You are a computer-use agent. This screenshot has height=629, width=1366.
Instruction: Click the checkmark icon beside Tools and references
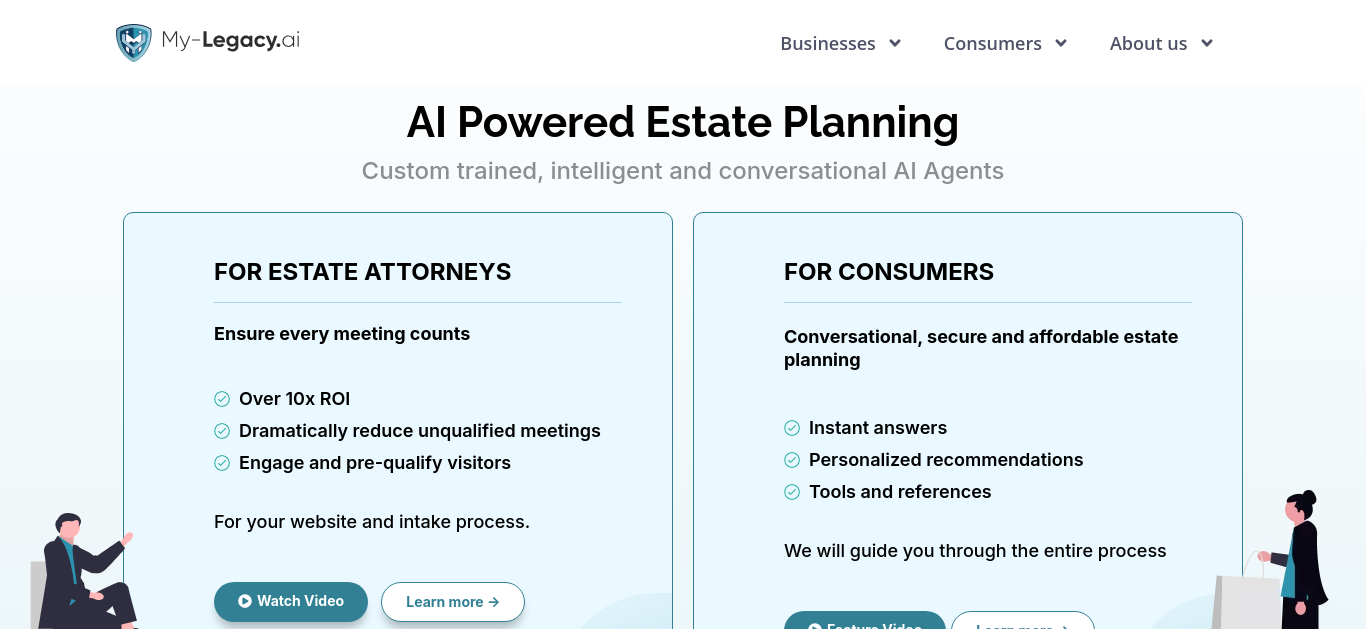[x=792, y=492]
